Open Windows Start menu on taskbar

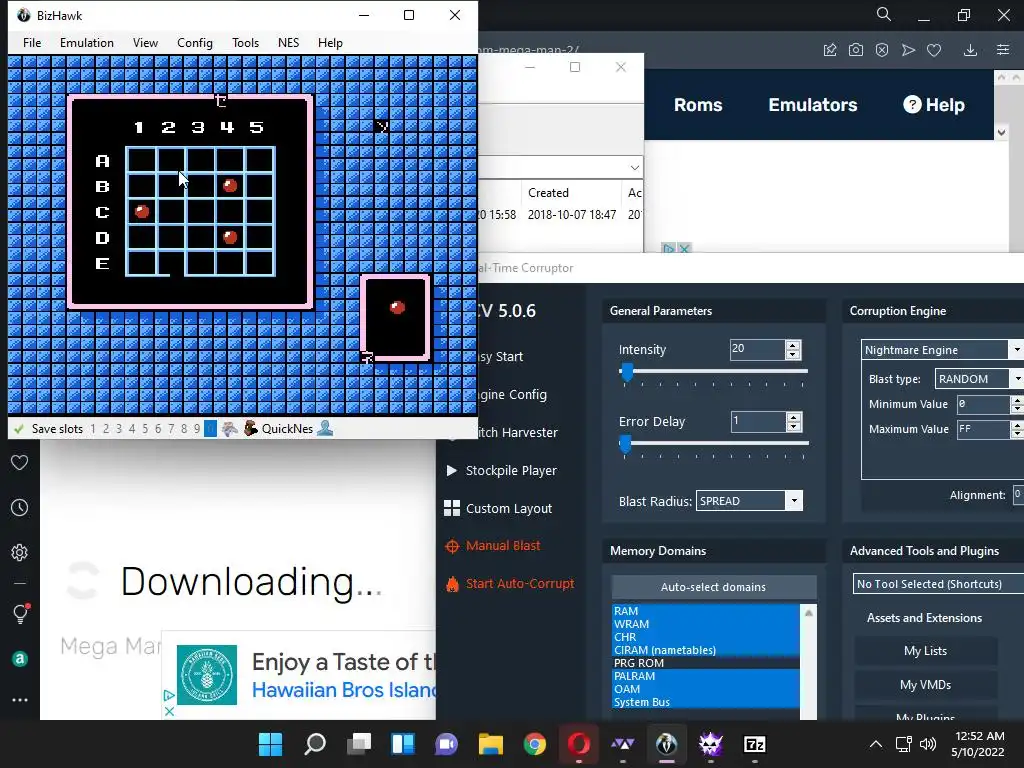click(270, 744)
